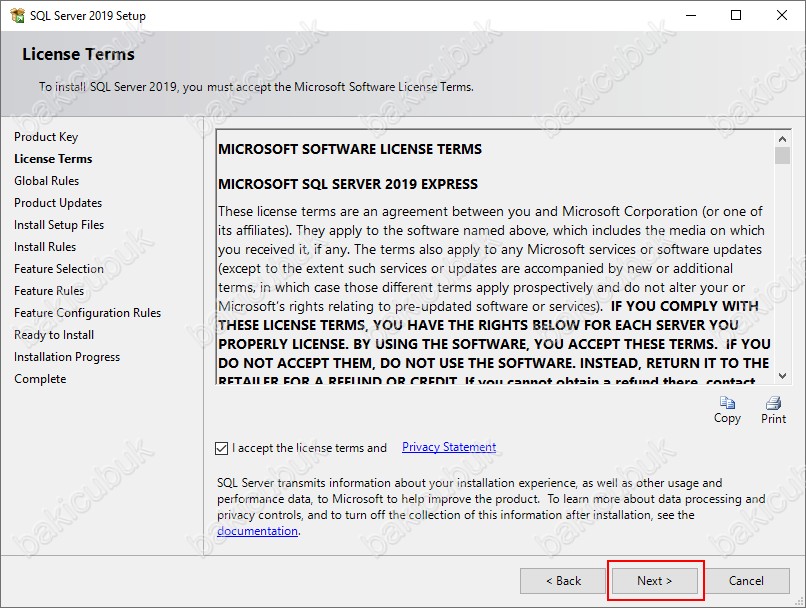Cancel the SQL Server setup
Screen dimensions: 806x608
746,581
